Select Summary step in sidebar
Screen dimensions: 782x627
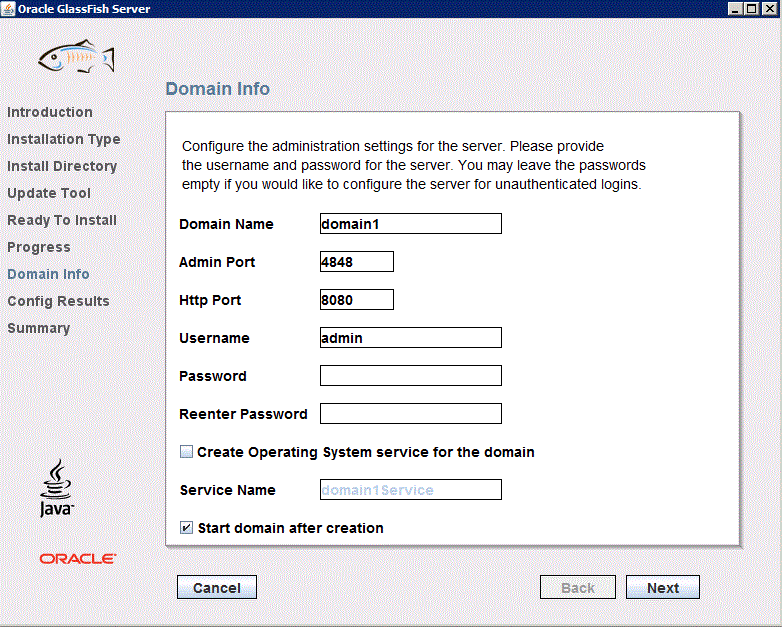pyautogui.click(x=39, y=328)
